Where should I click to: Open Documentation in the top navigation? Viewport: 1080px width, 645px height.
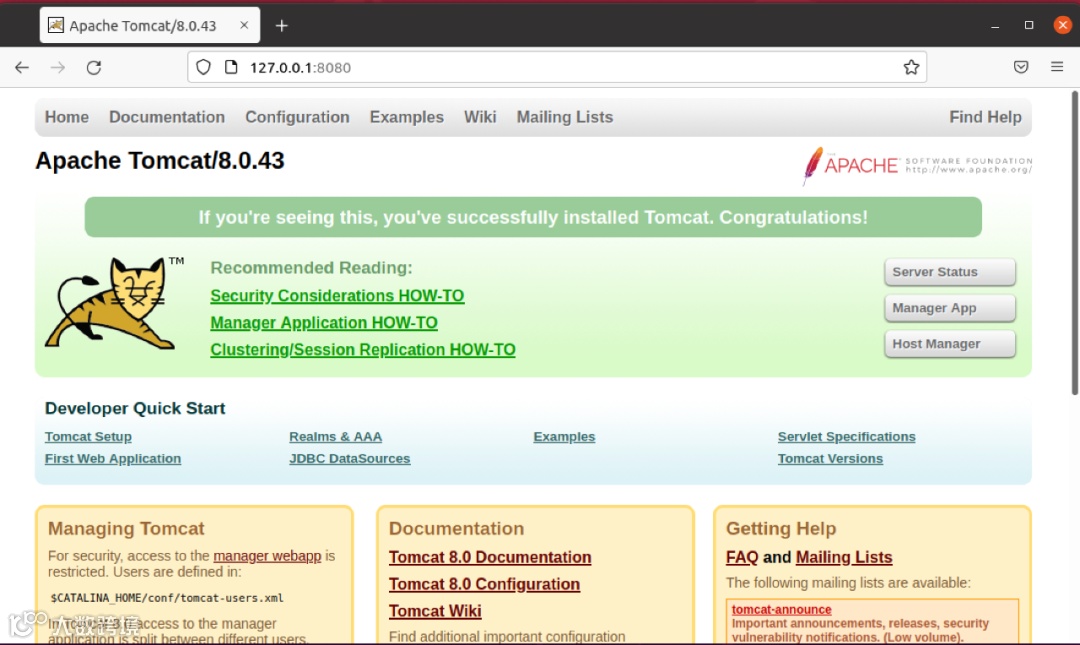(167, 117)
